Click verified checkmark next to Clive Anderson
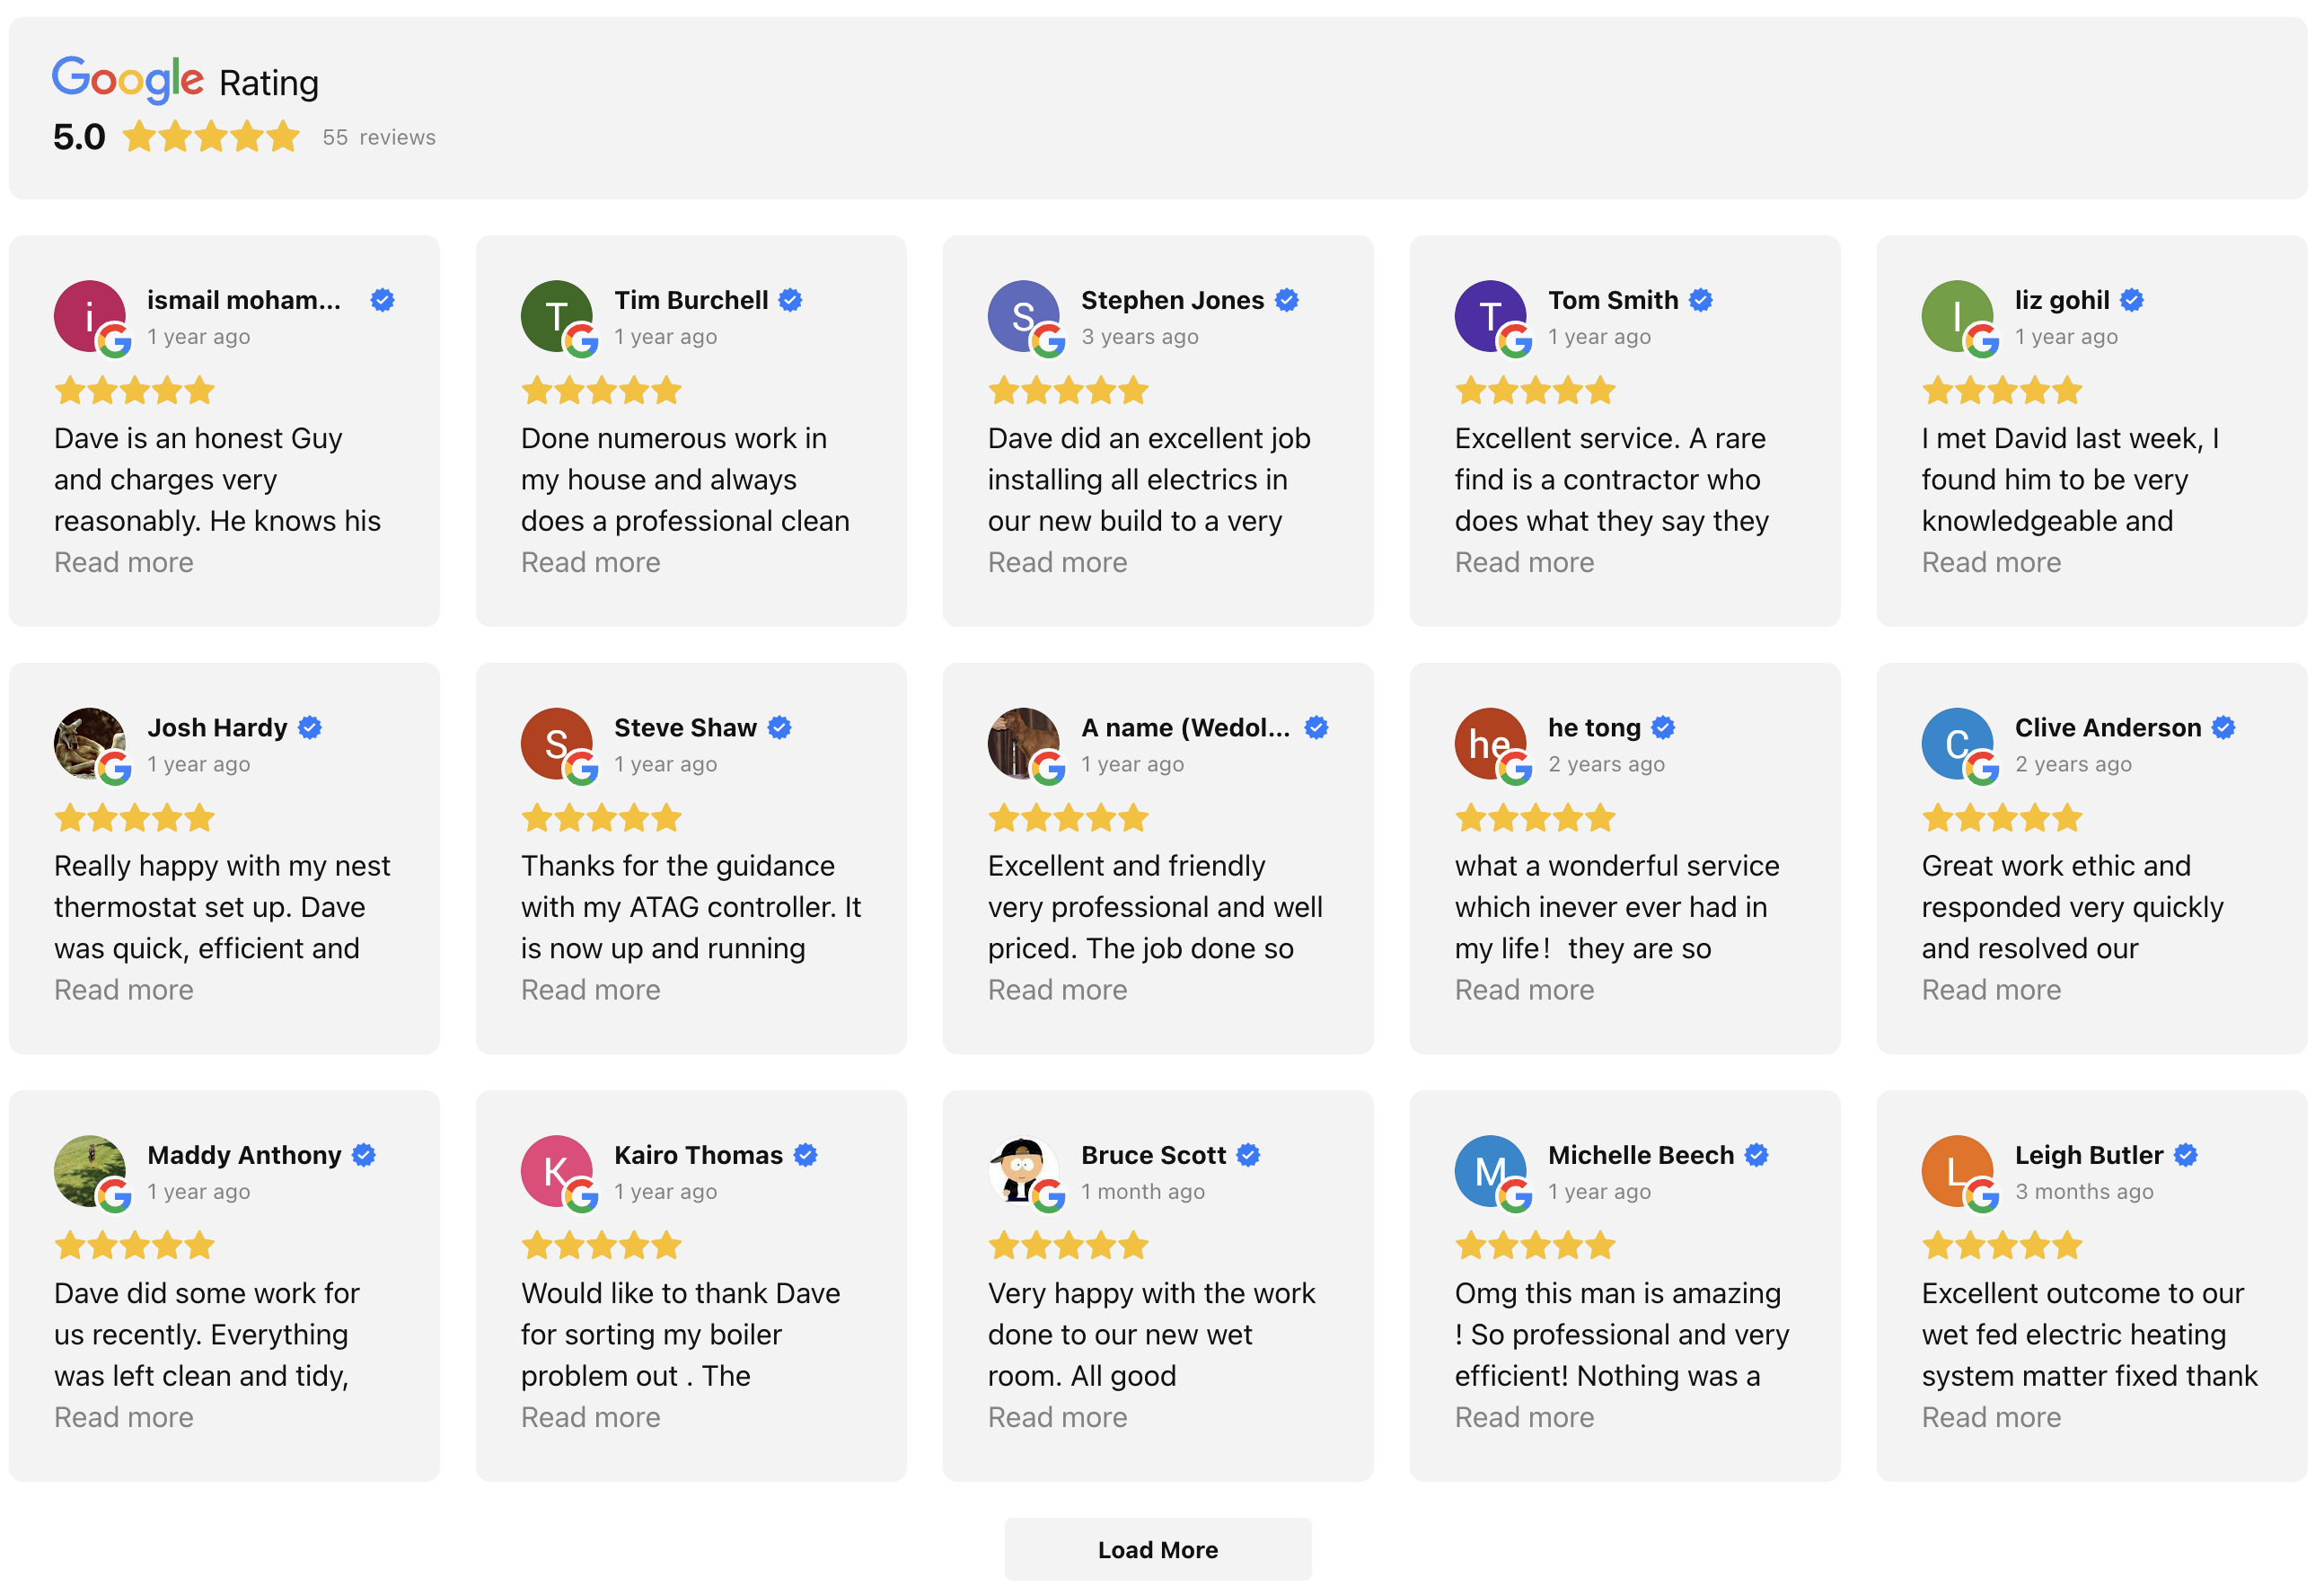The height and width of the screenshot is (1595, 2324). coord(2223,728)
